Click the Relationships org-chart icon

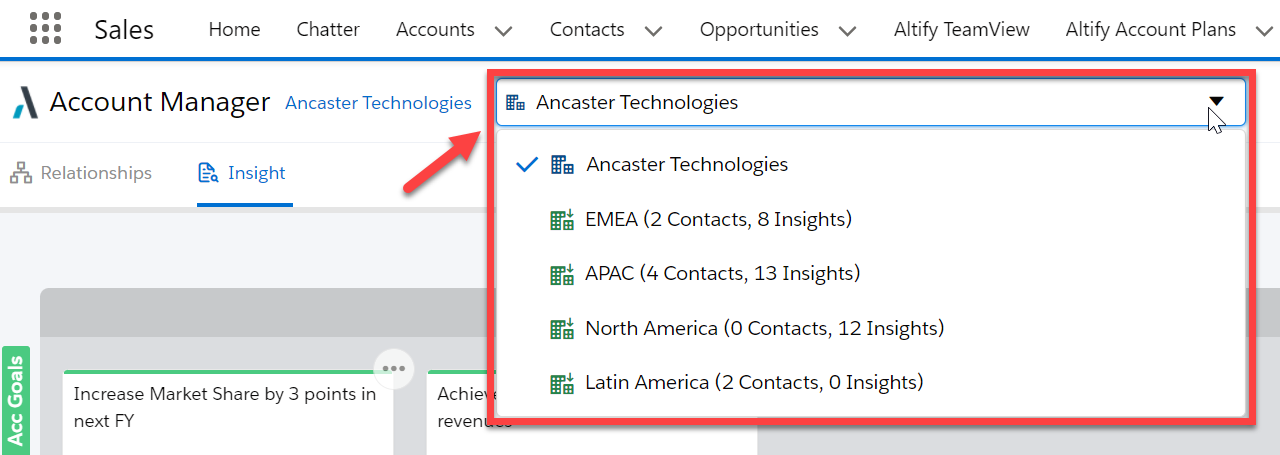(21, 173)
